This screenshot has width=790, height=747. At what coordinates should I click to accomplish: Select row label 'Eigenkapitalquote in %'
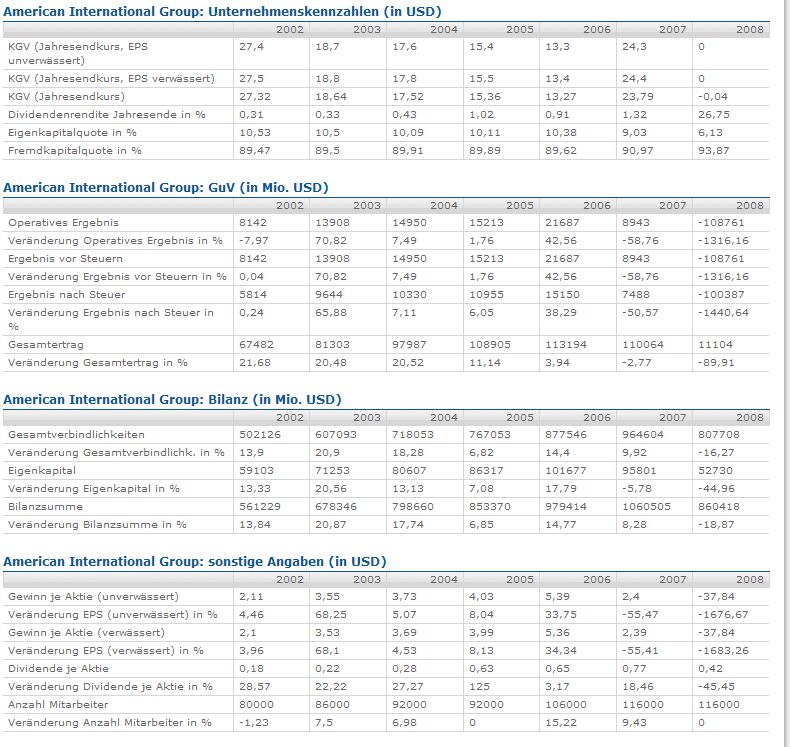(73, 133)
